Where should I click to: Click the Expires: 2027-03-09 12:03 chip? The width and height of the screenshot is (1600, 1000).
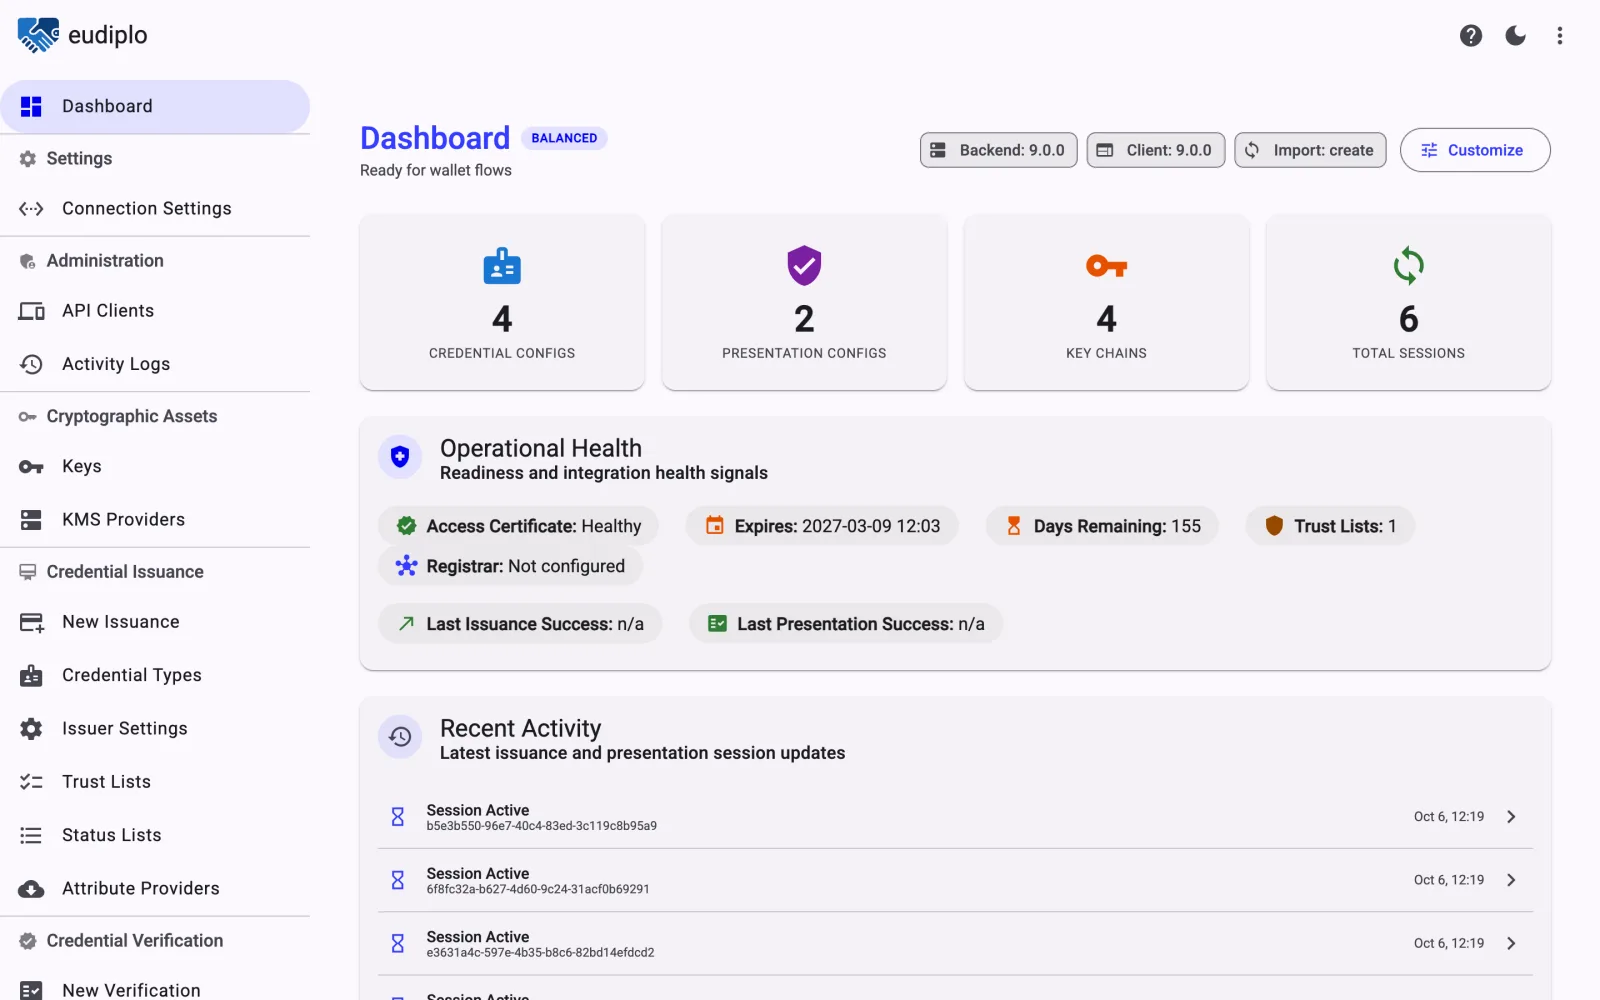(822, 526)
